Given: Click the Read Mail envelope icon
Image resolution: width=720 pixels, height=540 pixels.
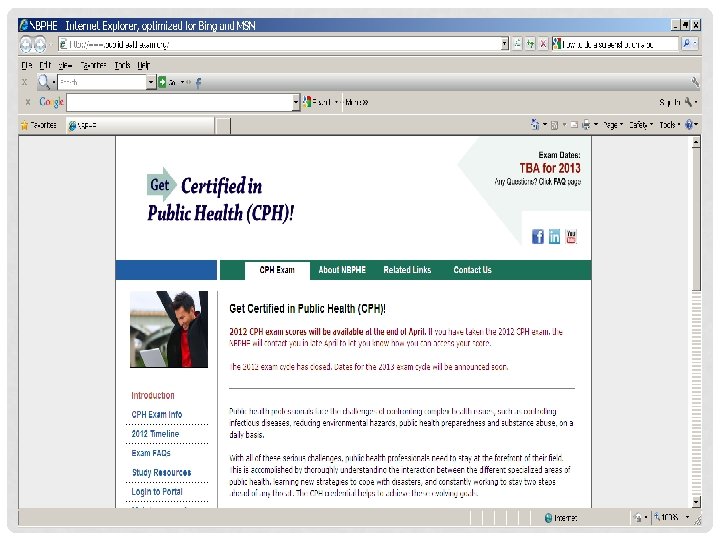Looking at the screenshot, I should coord(574,125).
